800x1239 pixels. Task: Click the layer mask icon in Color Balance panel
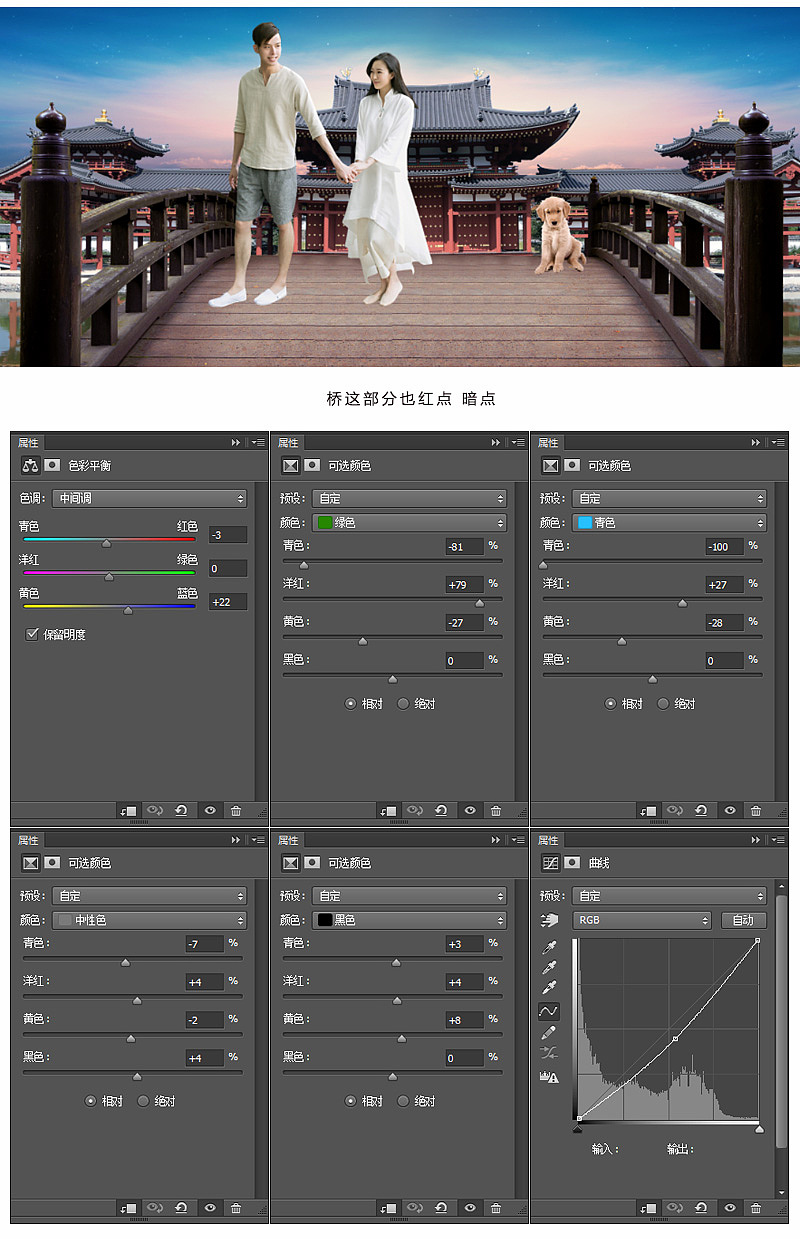click(x=52, y=465)
